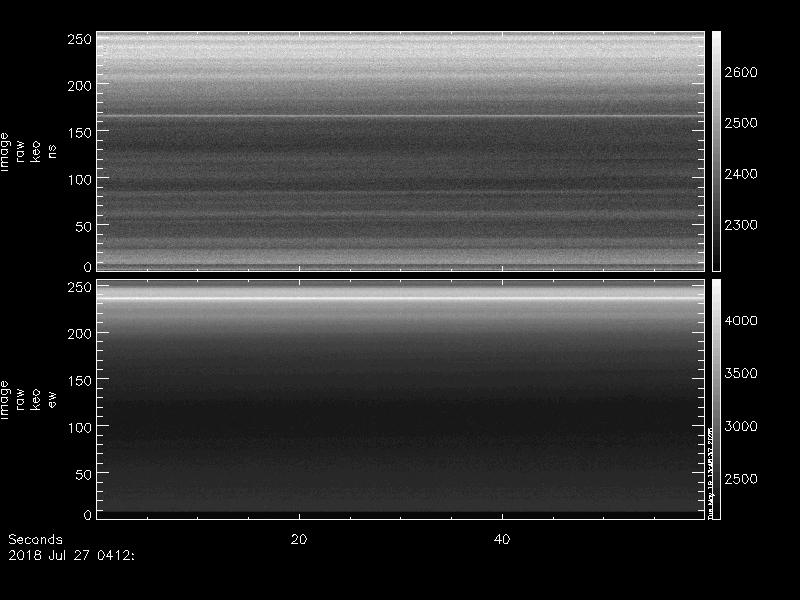Click the 250 tick label on ew keogram axis

(80, 287)
